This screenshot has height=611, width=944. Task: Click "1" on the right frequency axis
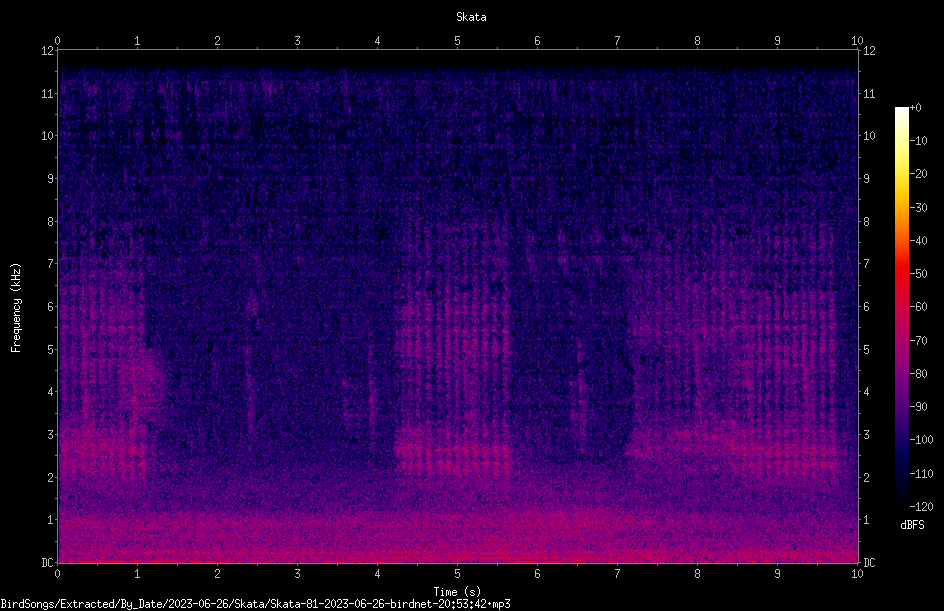(x=866, y=520)
